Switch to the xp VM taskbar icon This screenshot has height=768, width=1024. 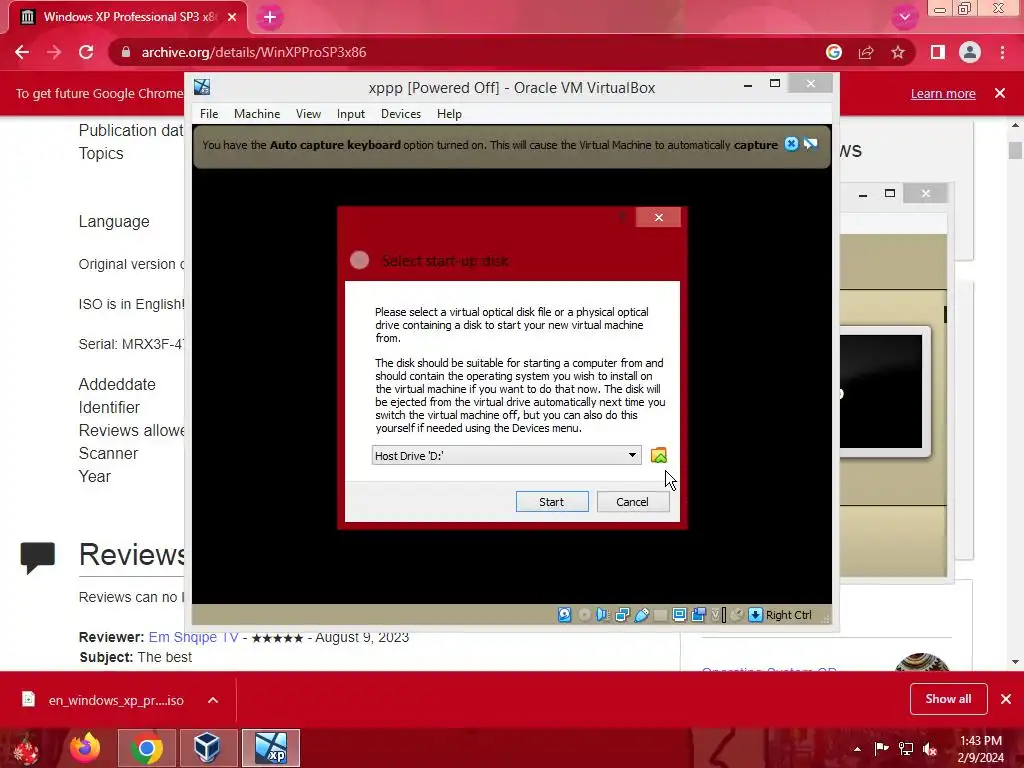[x=270, y=748]
